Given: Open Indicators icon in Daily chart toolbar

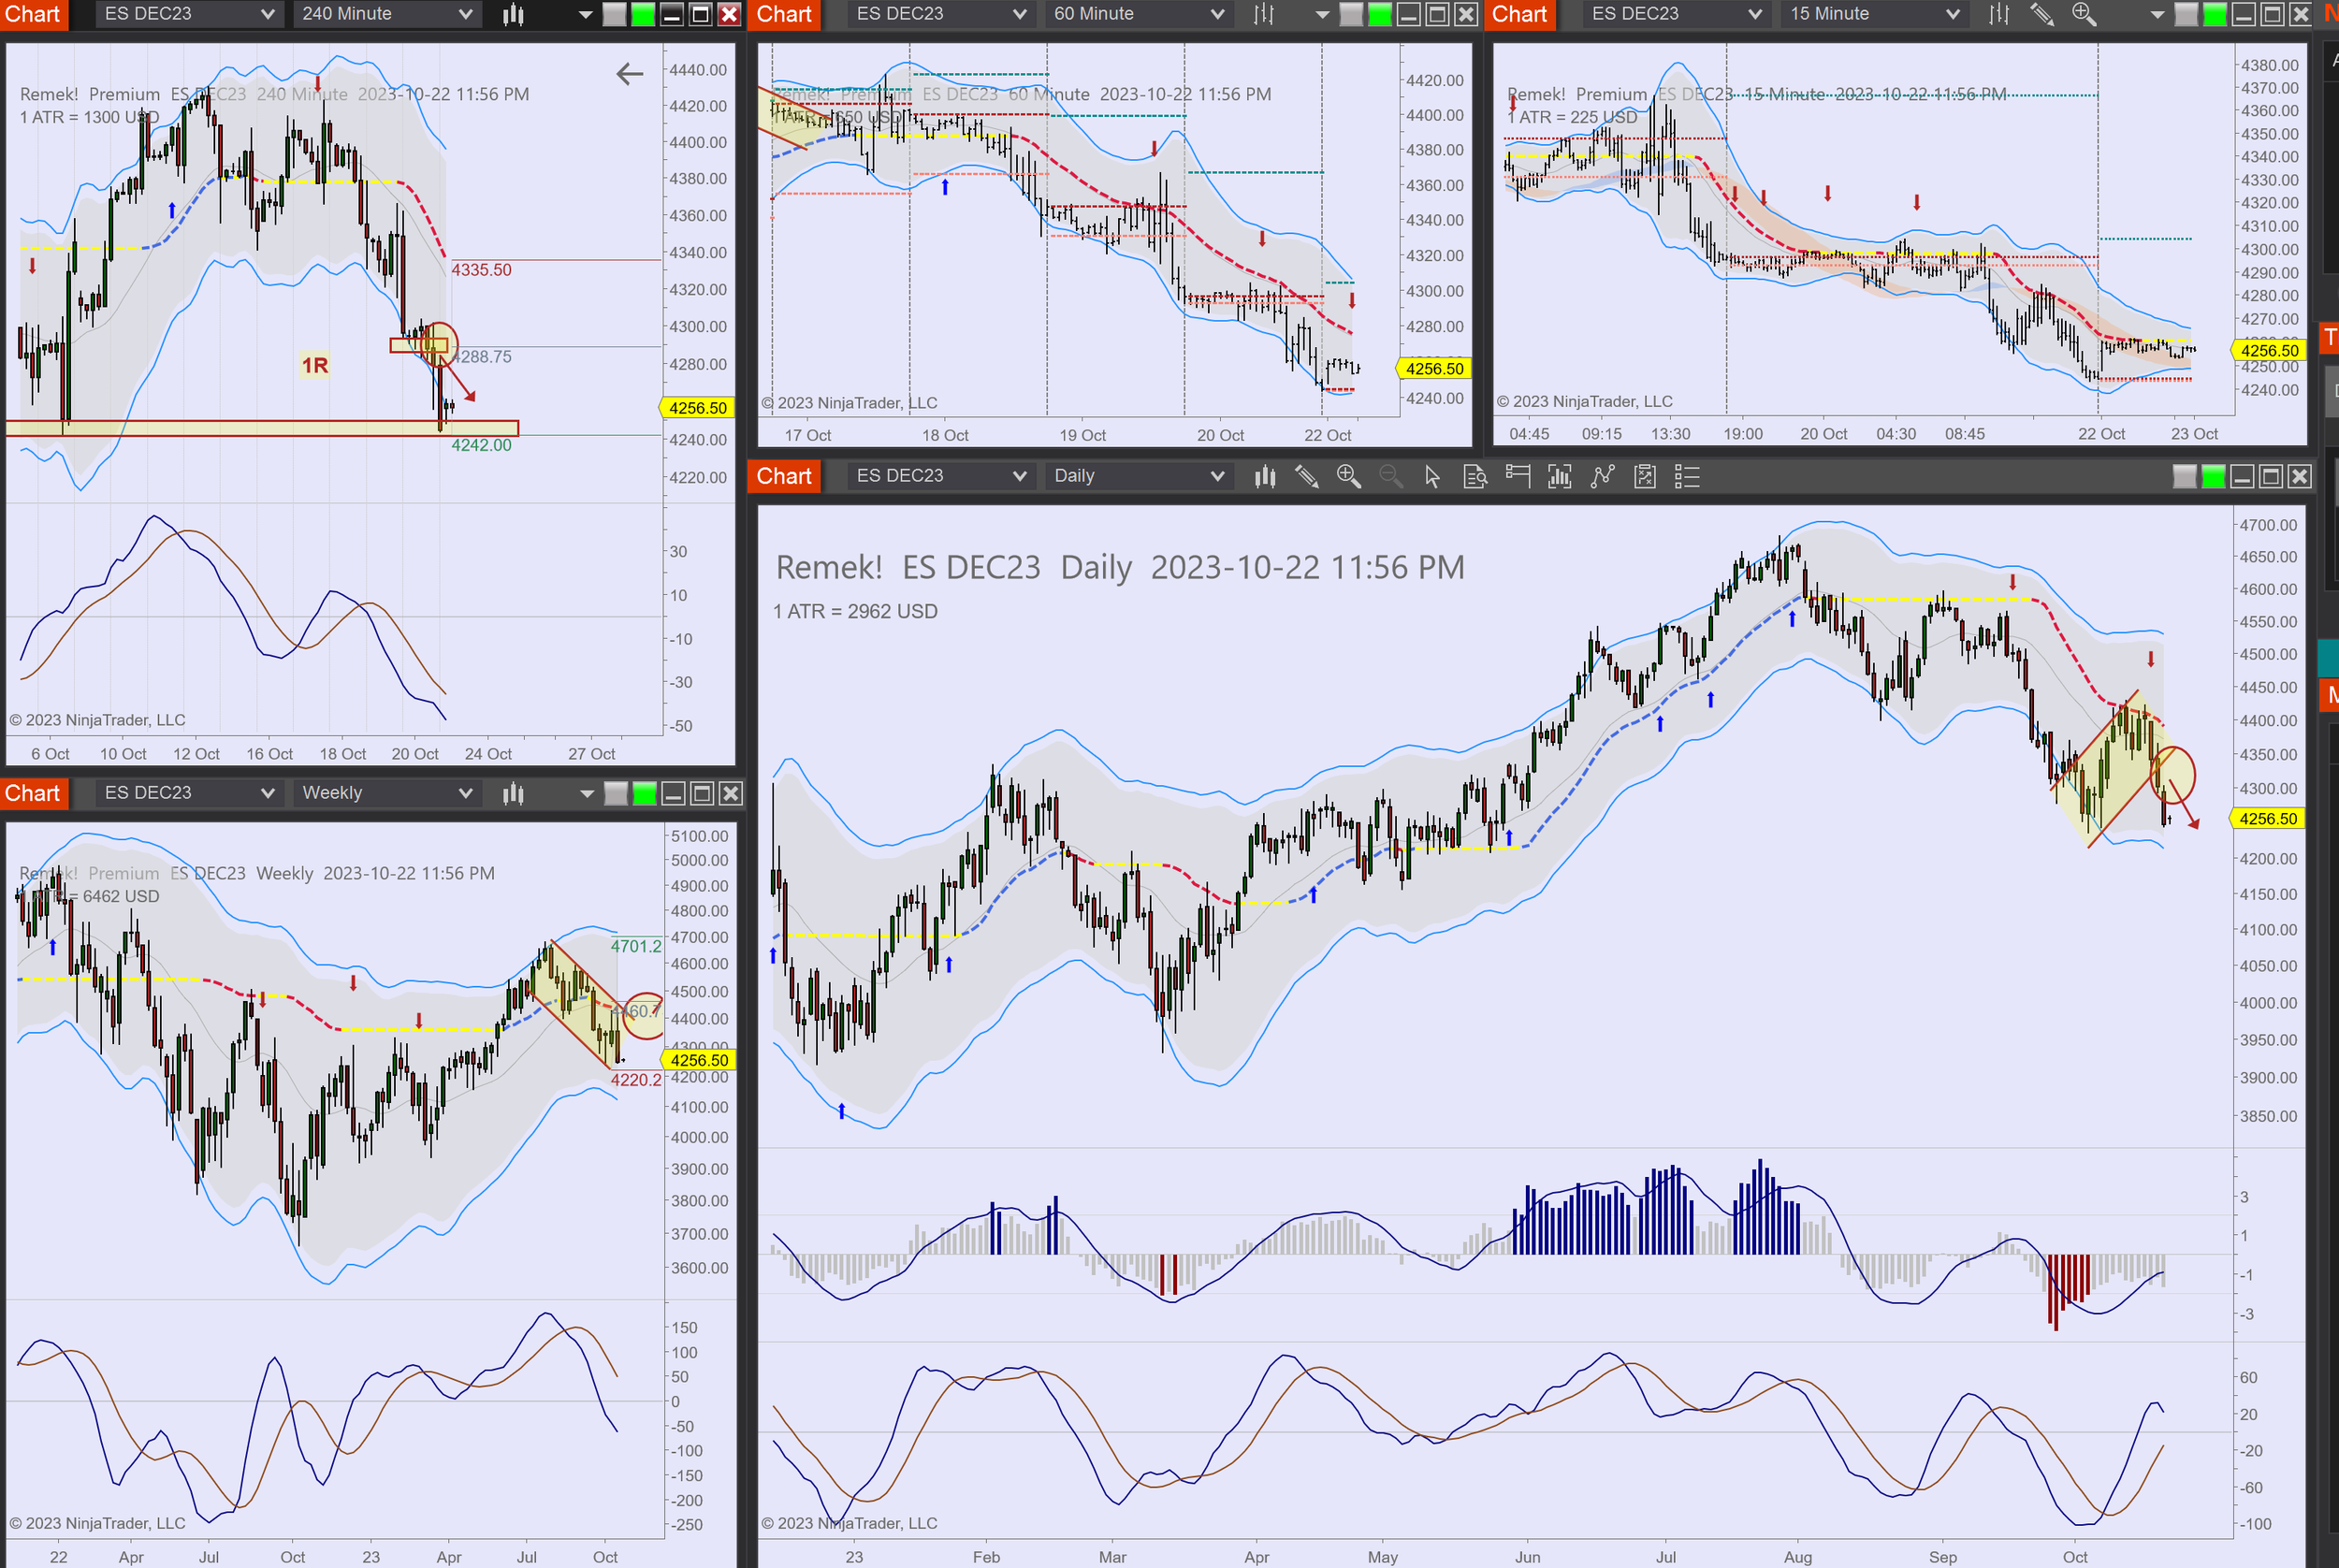Looking at the screenshot, I should [x=1602, y=477].
